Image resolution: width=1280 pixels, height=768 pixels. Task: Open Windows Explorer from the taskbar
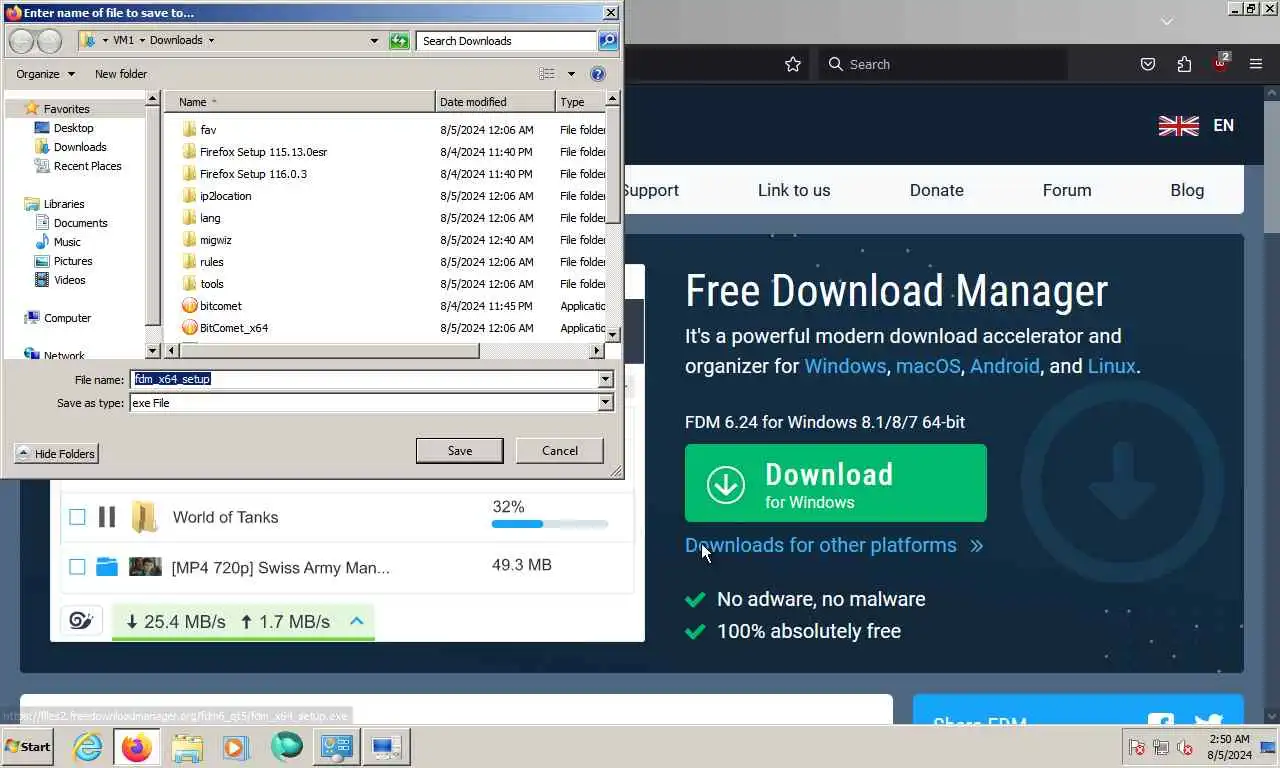click(186, 747)
